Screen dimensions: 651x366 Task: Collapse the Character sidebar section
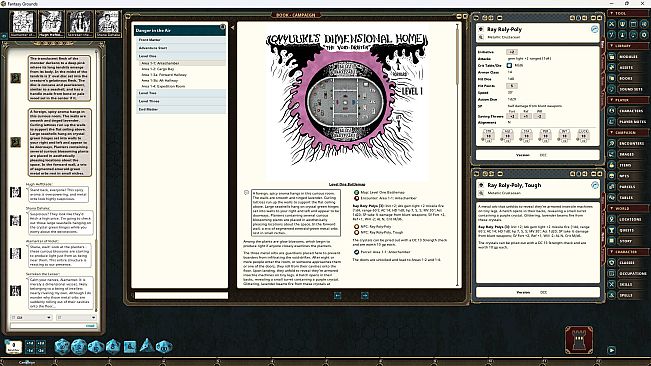pyautogui.click(x=627, y=251)
